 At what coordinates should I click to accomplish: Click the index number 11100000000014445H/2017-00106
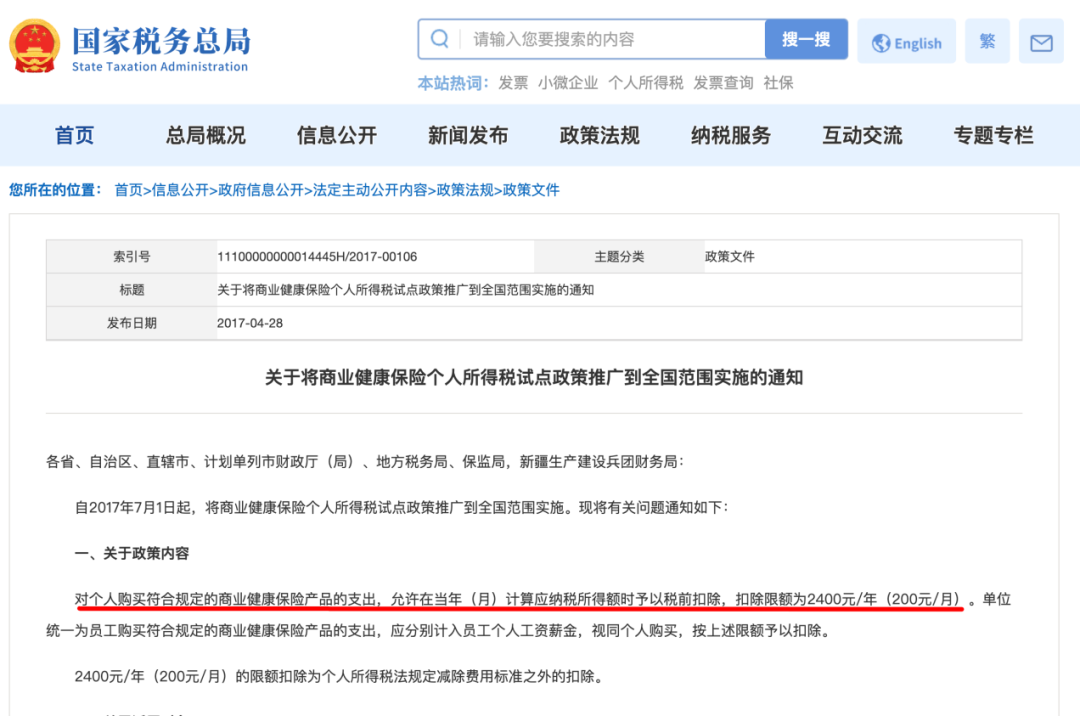click(x=317, y=257)
